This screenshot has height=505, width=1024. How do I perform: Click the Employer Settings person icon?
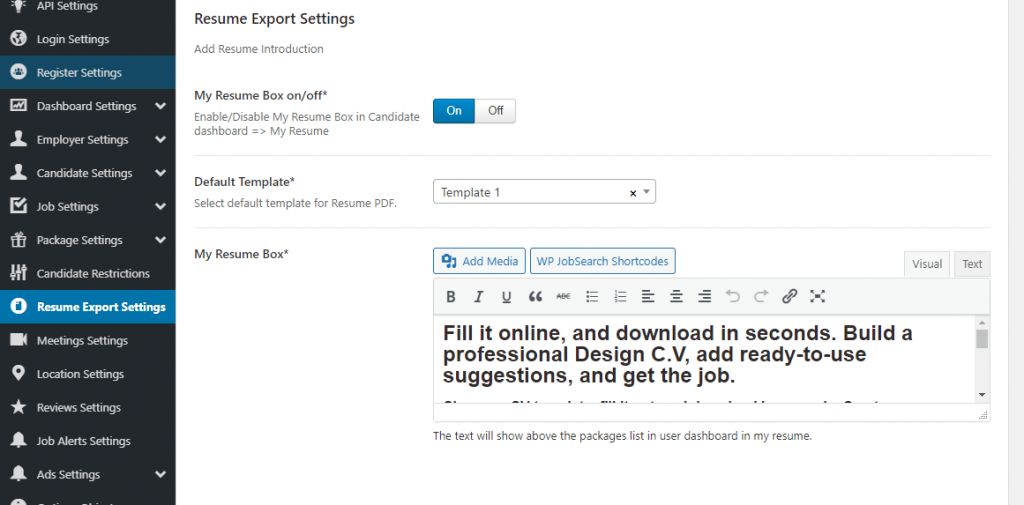click(x=18, y=139)
